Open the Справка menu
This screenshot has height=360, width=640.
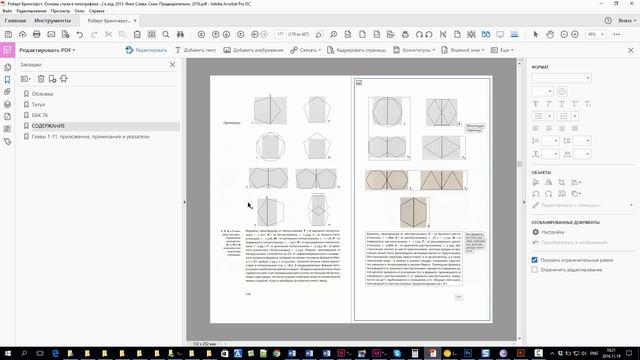click(97, 11)
